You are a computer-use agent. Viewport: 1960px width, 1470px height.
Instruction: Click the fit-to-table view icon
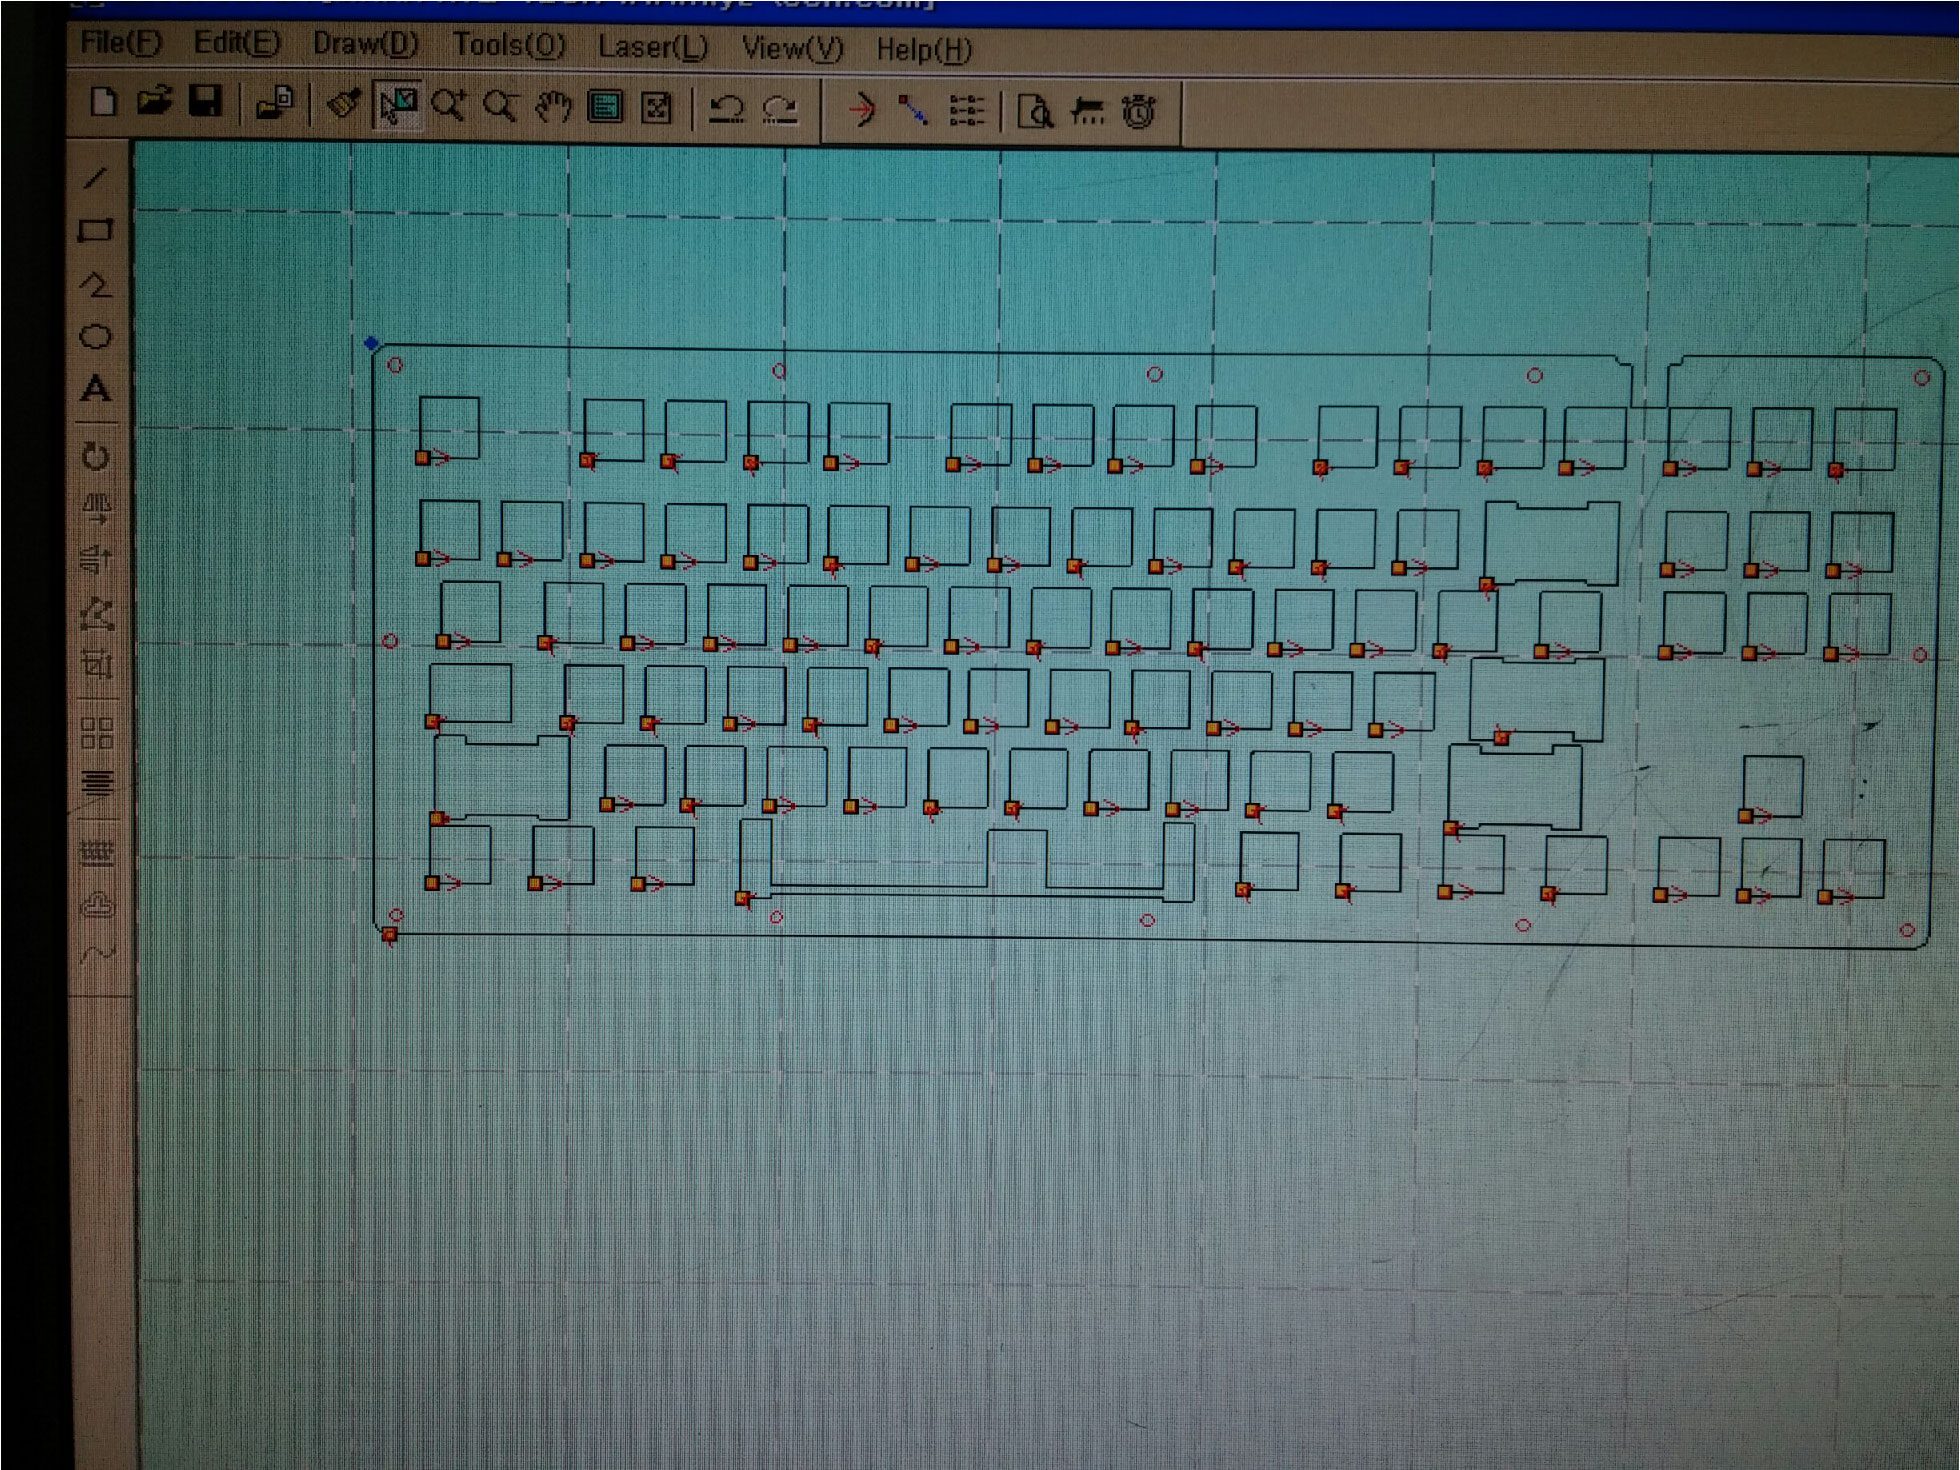[x=605, y=107]
